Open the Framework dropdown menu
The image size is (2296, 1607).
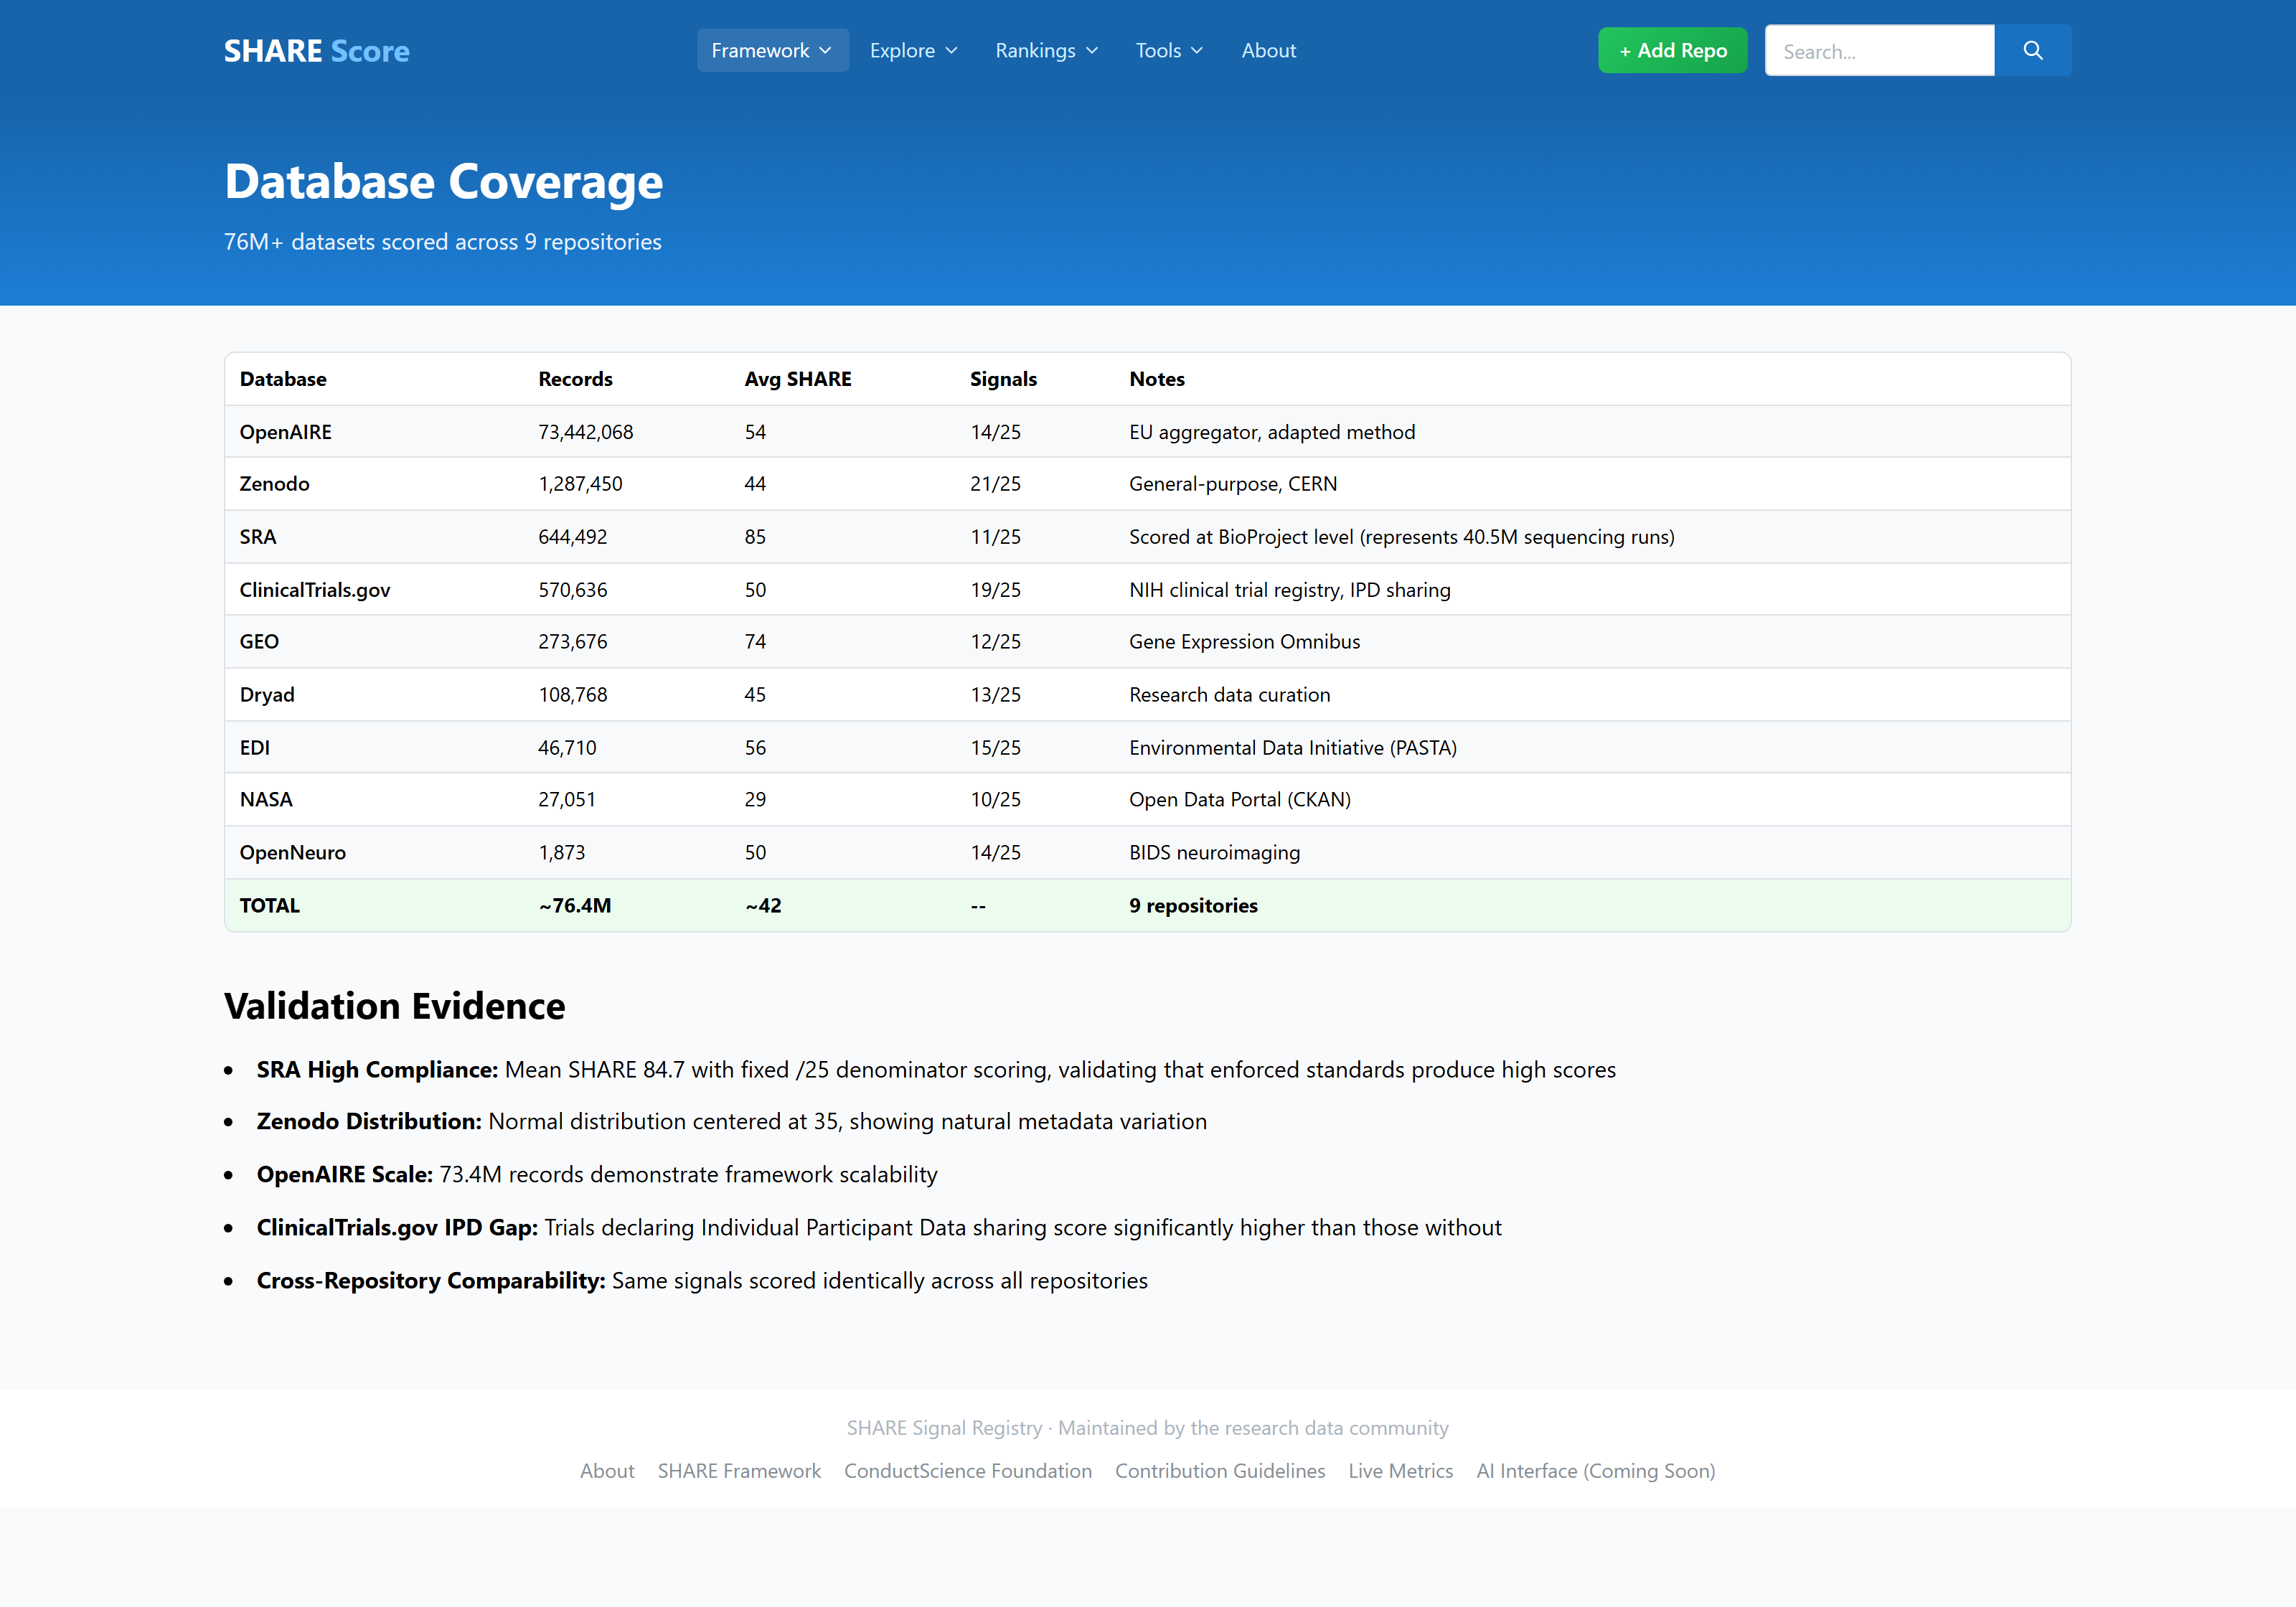(x=772, y=50)
